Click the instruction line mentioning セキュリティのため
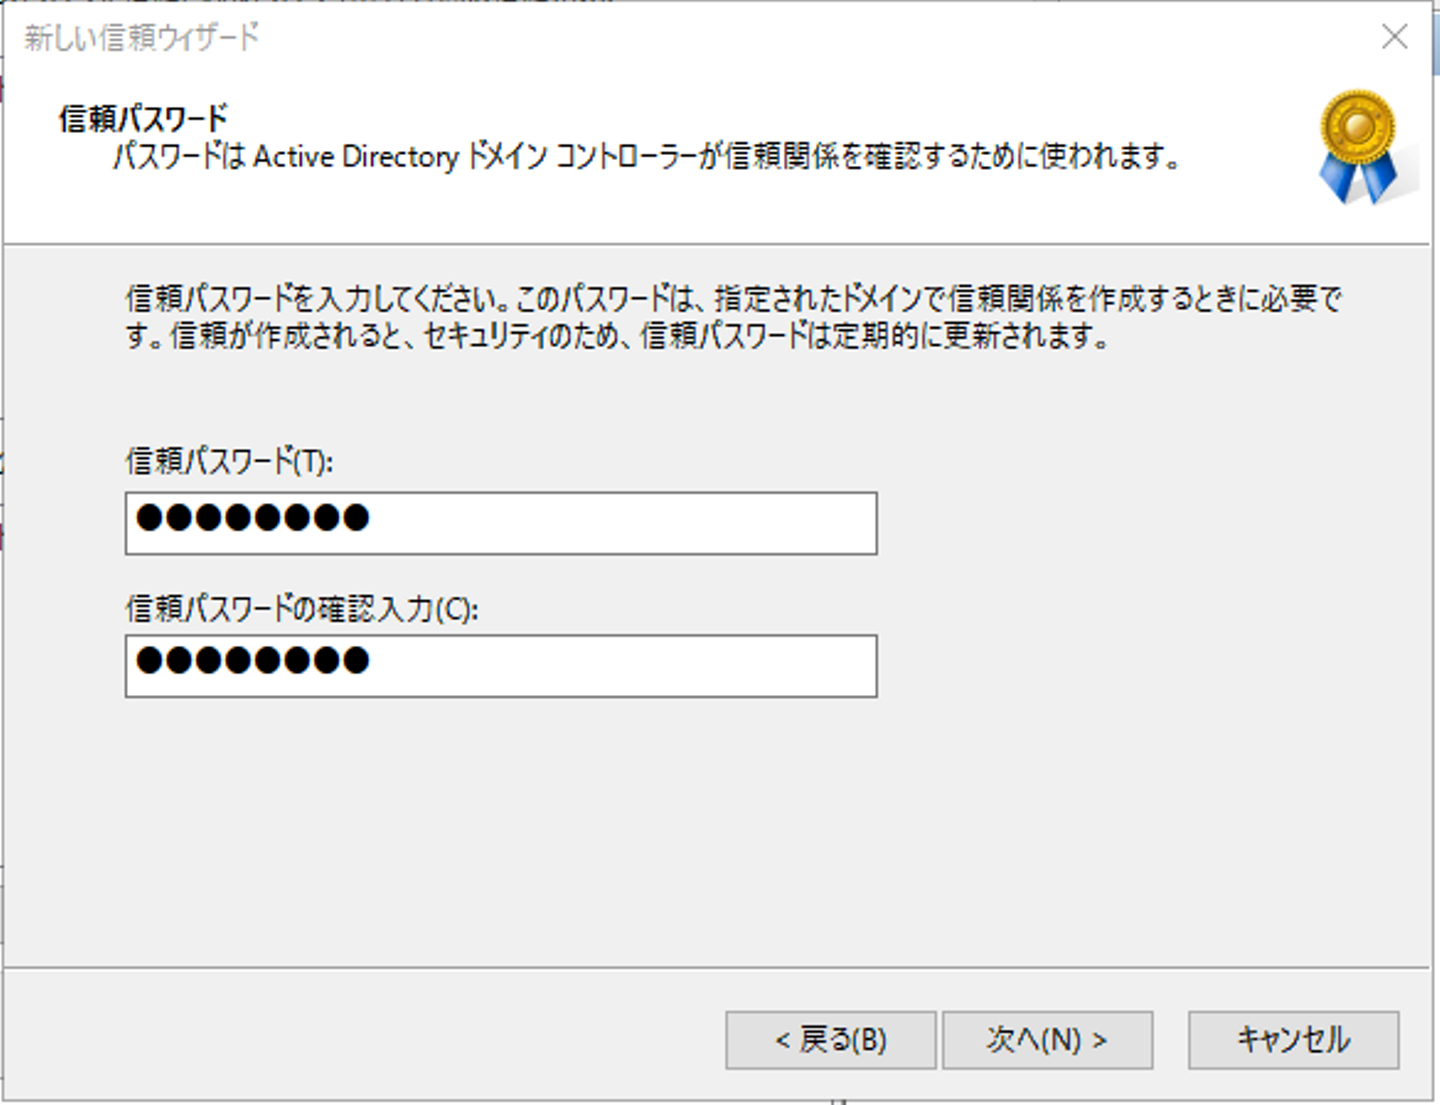1440x1105 pixels. tap(616, 336)
